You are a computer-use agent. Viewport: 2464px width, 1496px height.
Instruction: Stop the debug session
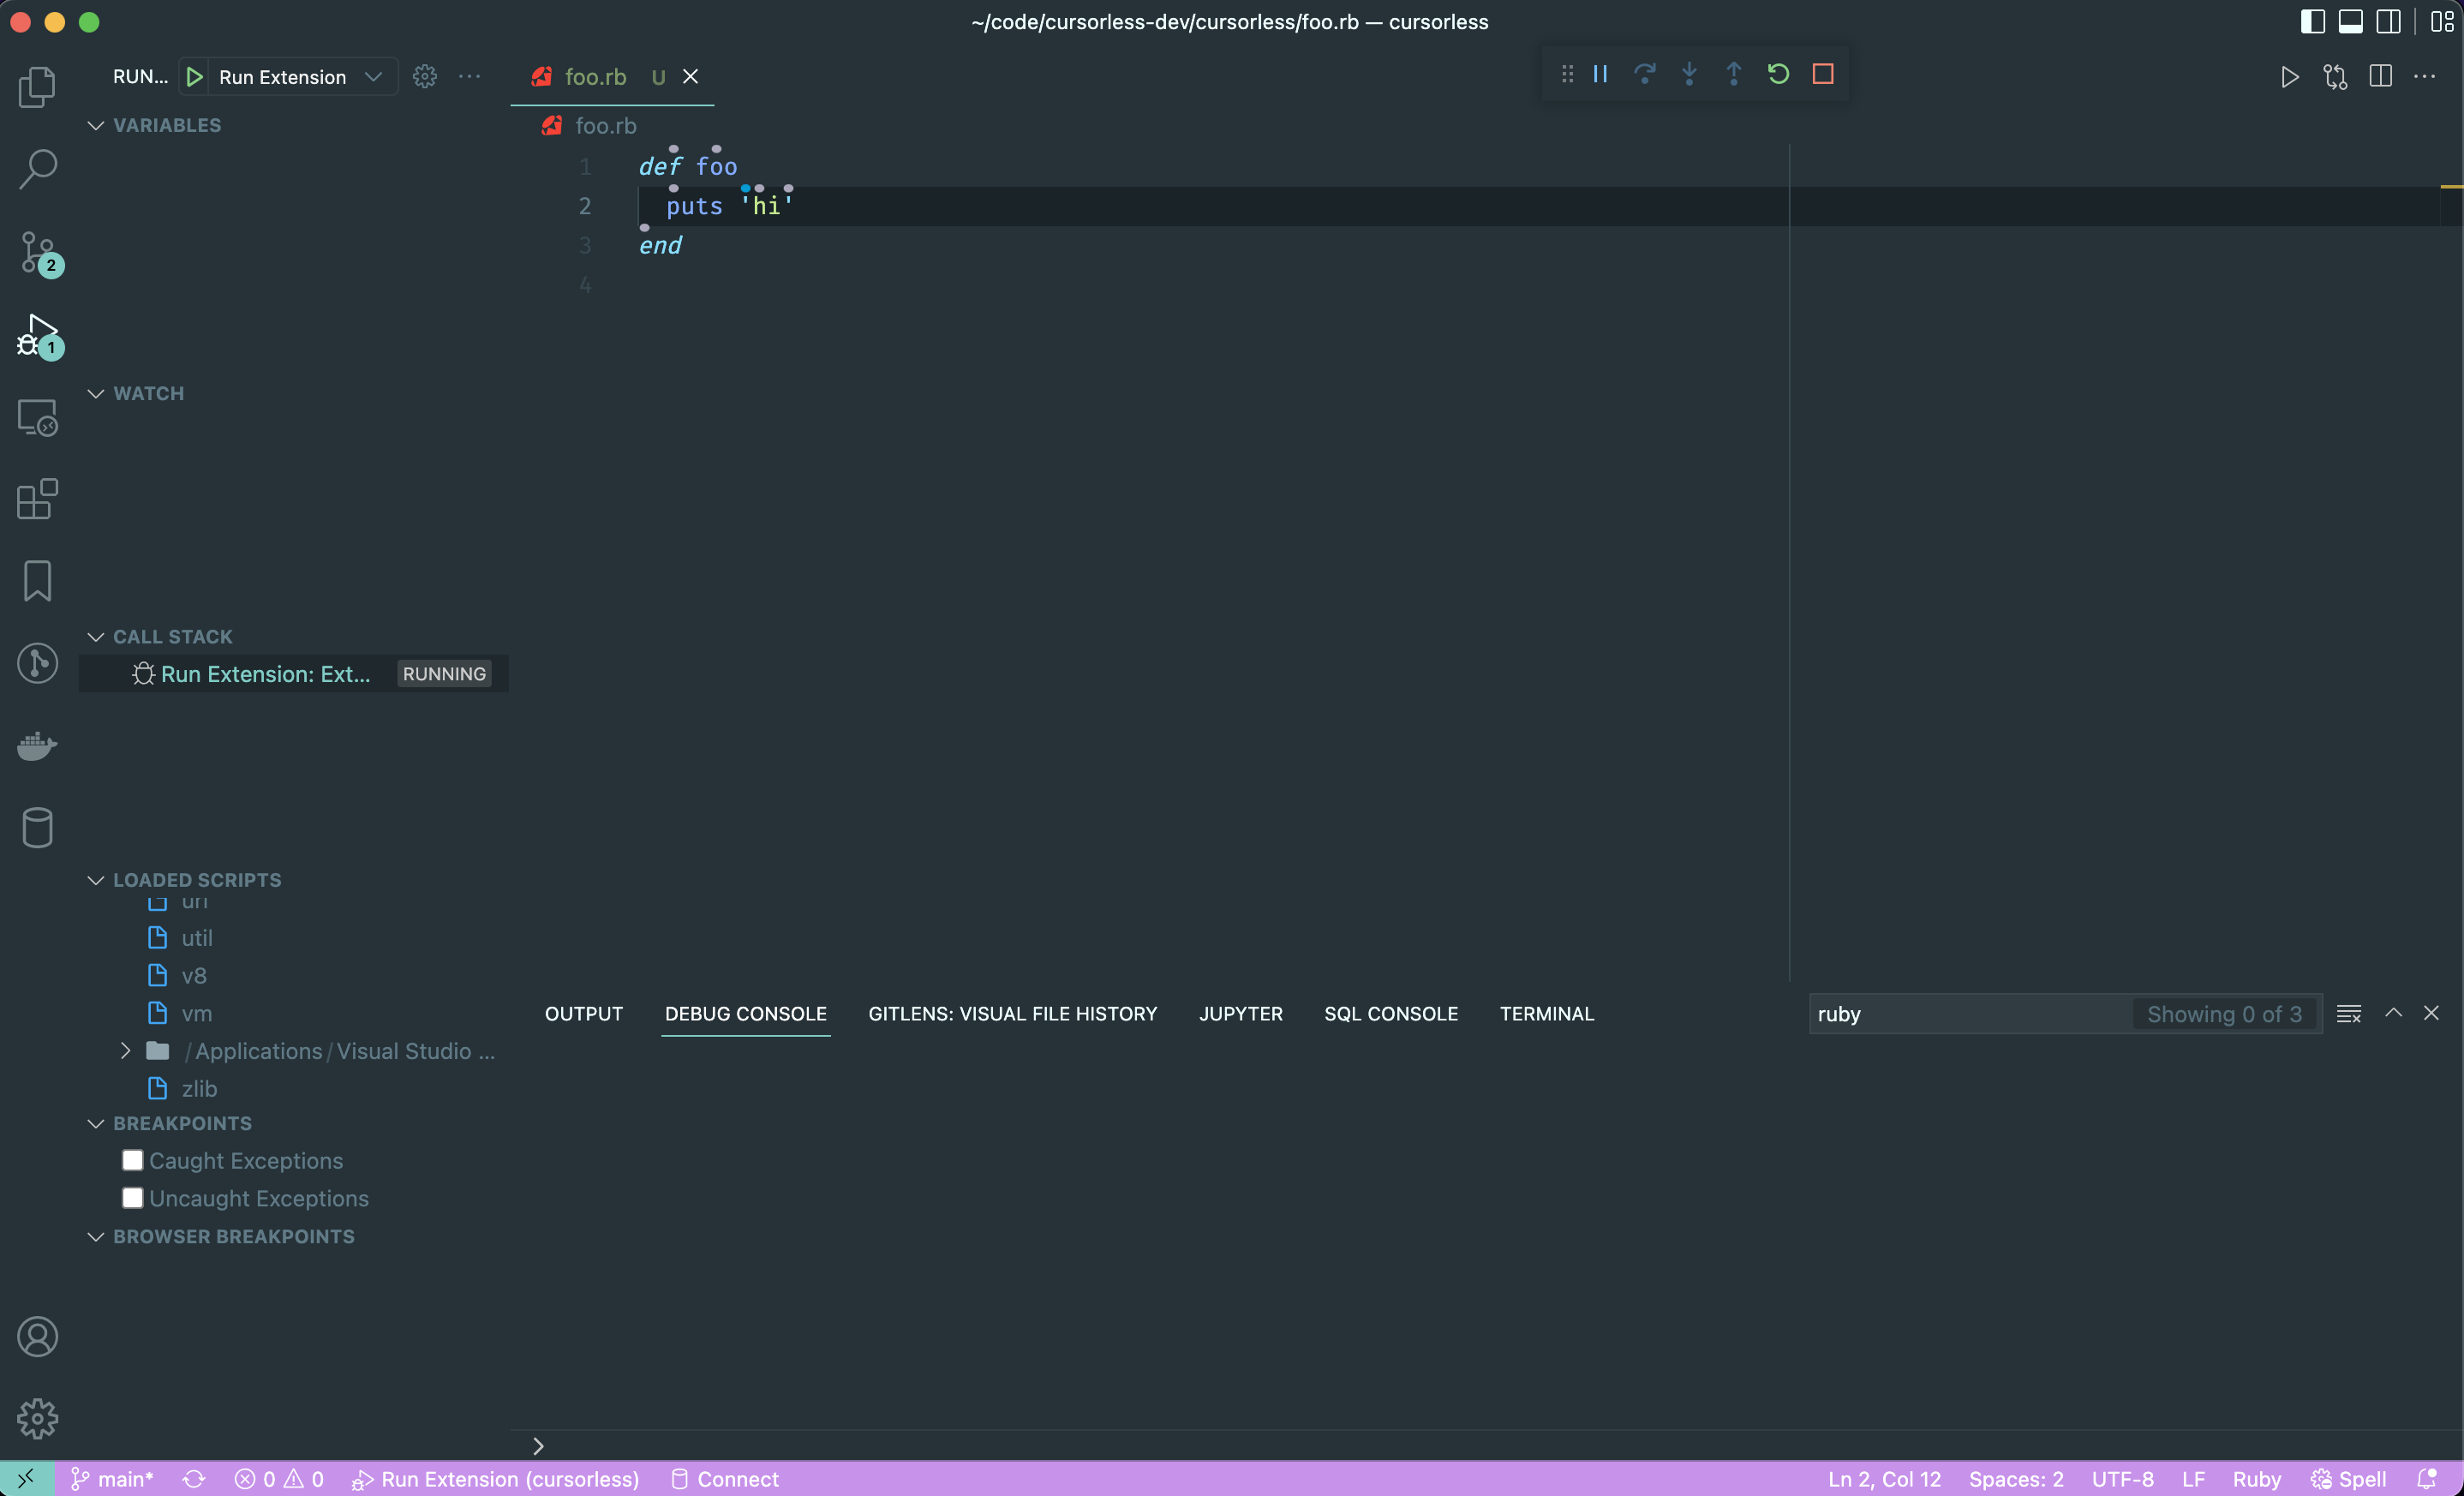click(1823, 73)
